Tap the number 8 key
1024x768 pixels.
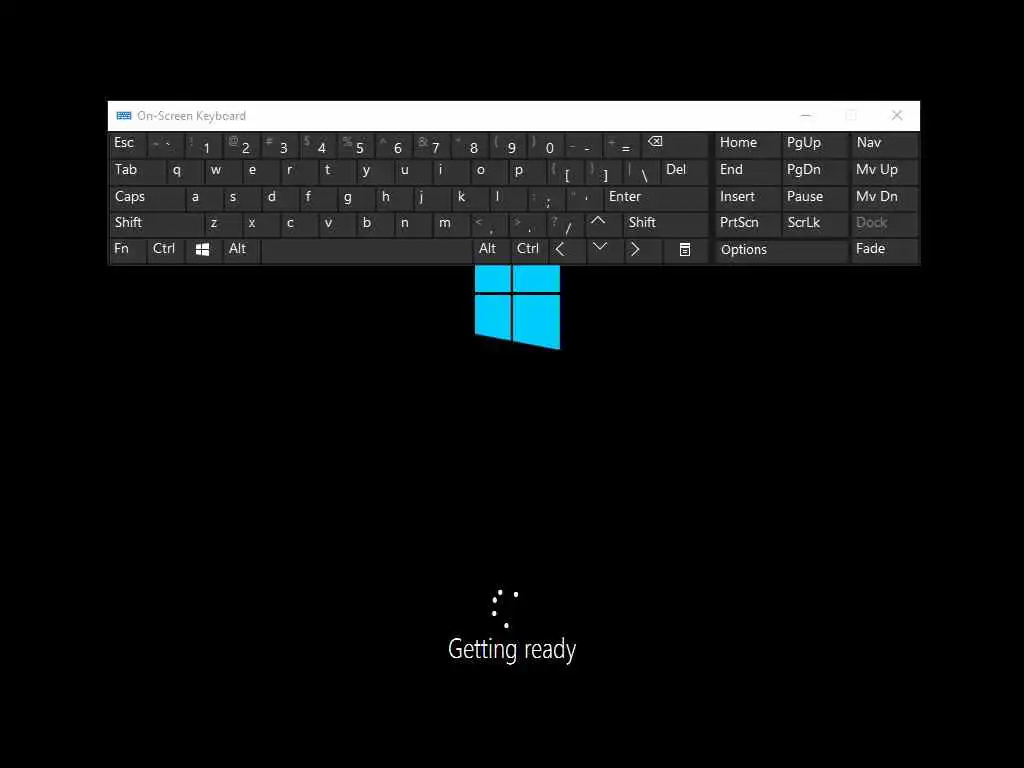point(470,145)
